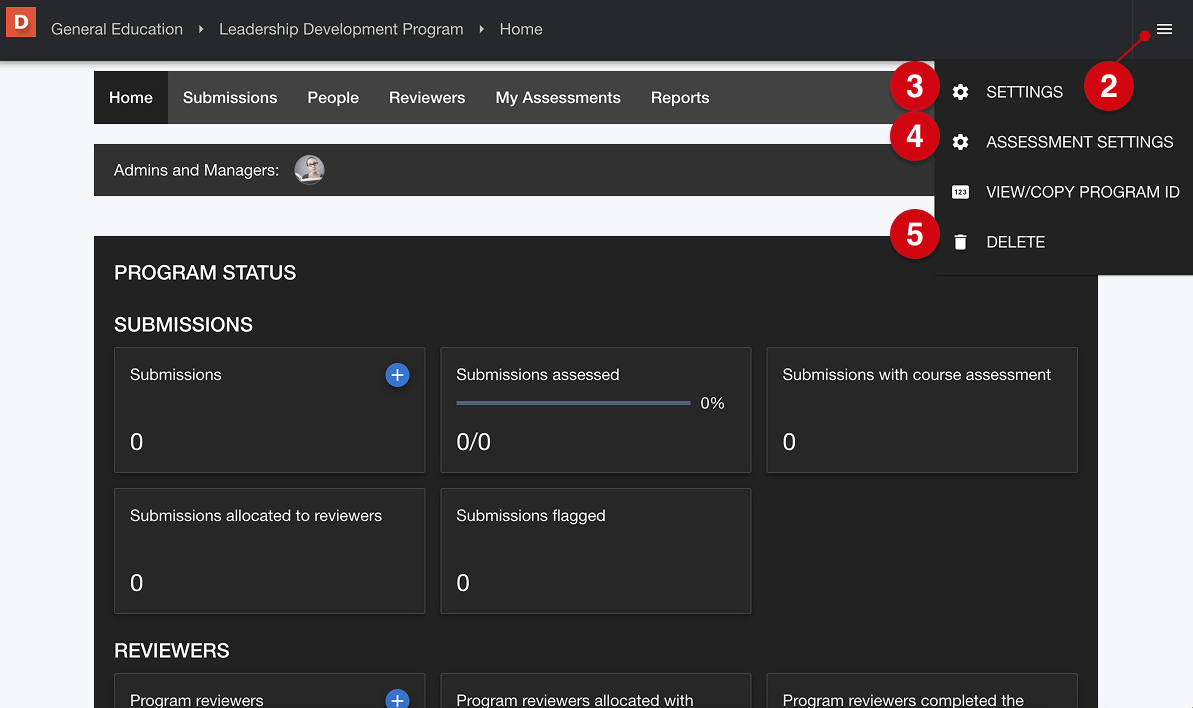Open the Submissions tab
This screenshot has height=708, width=1193.
pos(230,97)
